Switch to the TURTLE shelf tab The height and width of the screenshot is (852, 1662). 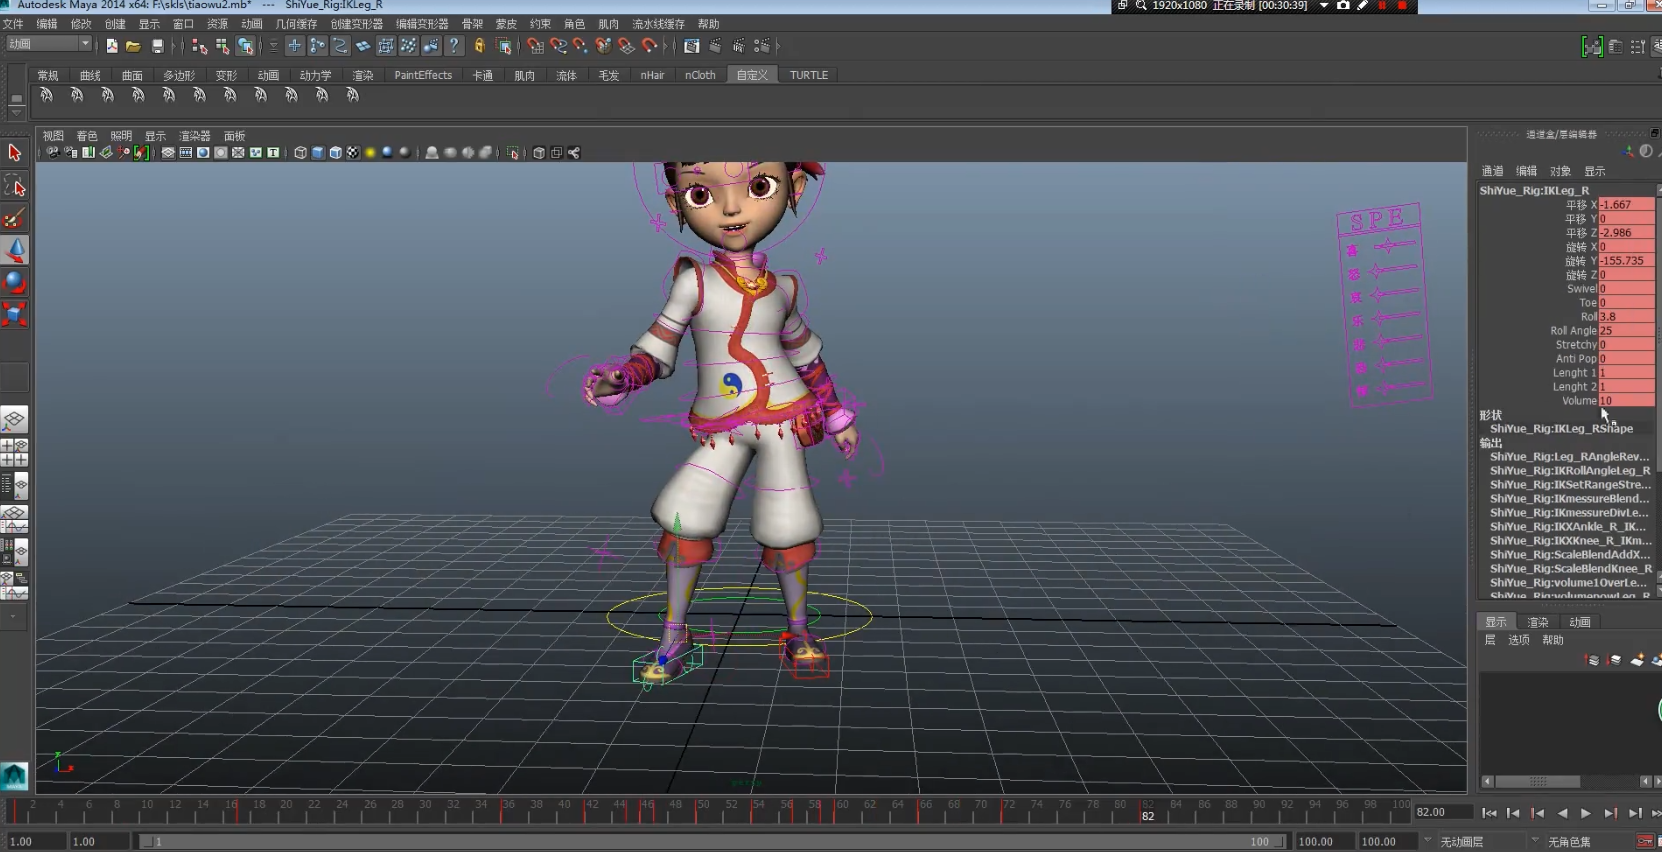(x=809, y=75)
